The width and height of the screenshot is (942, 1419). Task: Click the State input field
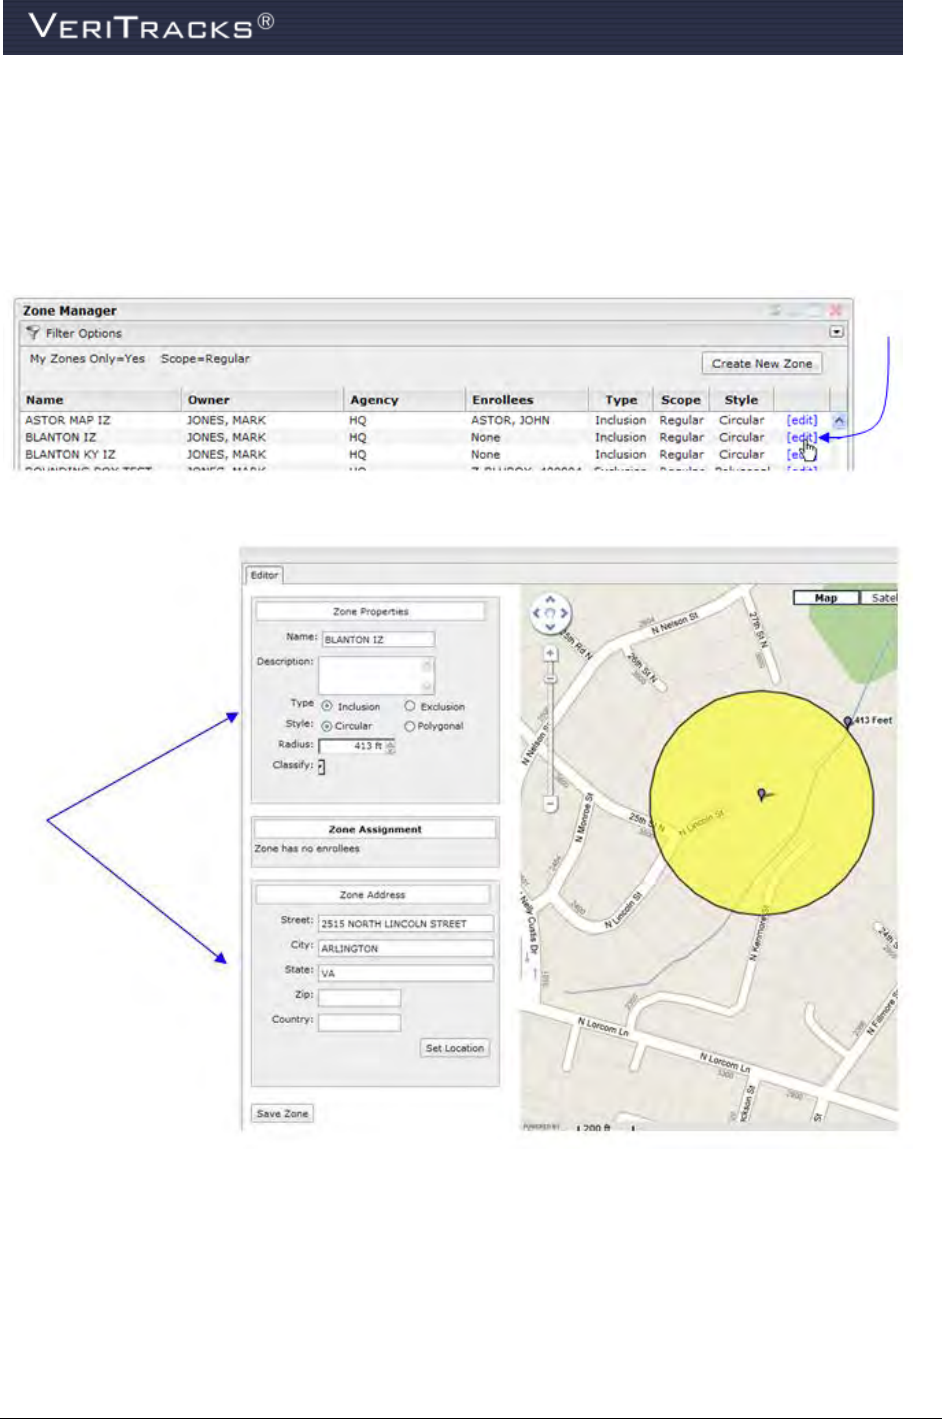coord(406,973)
